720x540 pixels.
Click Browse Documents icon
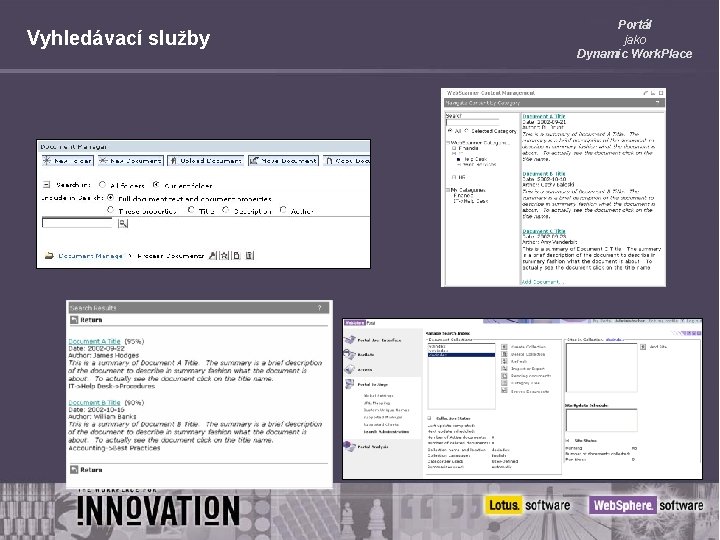pos(504,391)
